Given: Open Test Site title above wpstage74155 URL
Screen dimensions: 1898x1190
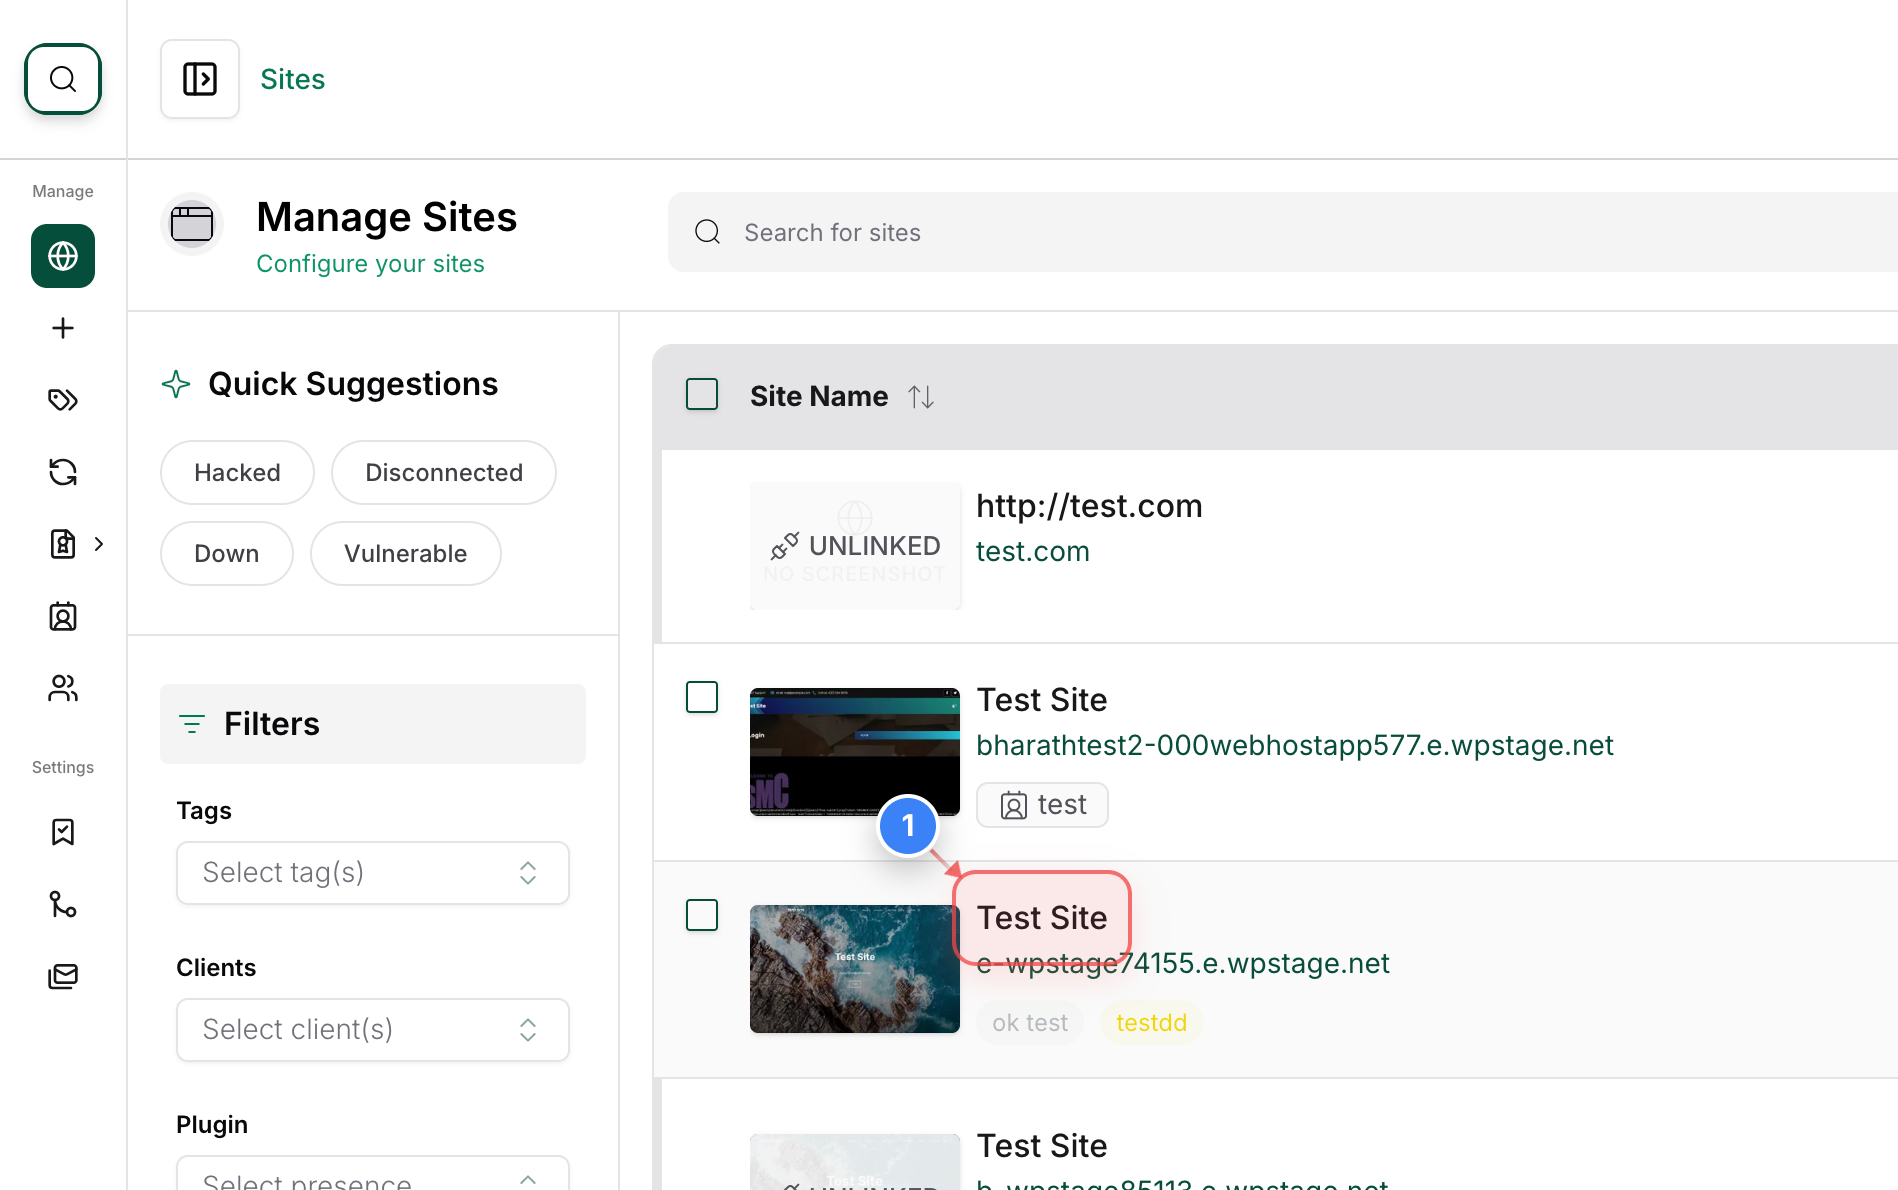Looking at the screenshot, I should [x=1042, y=918].
